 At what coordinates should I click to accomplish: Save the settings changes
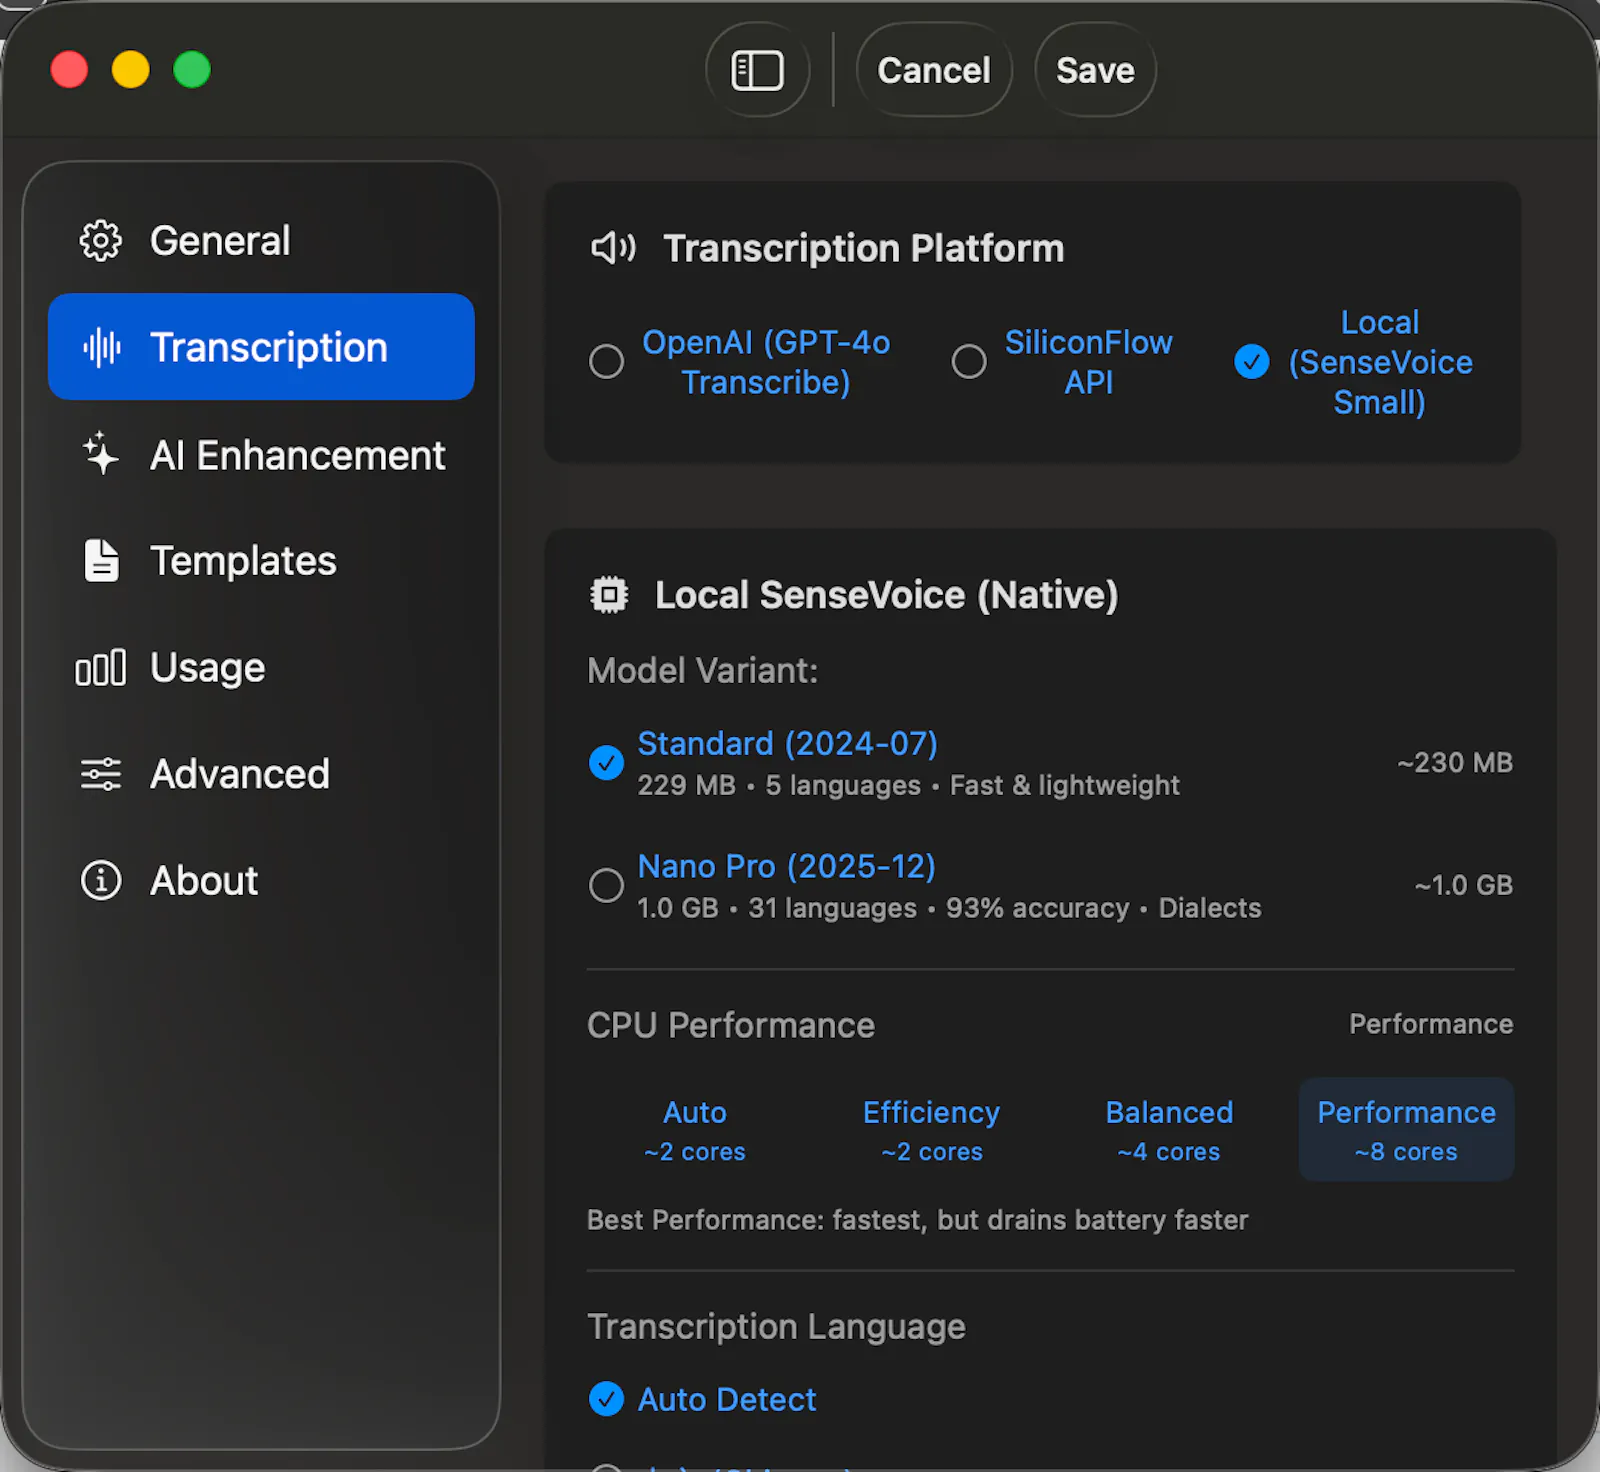coord(1095,70)
